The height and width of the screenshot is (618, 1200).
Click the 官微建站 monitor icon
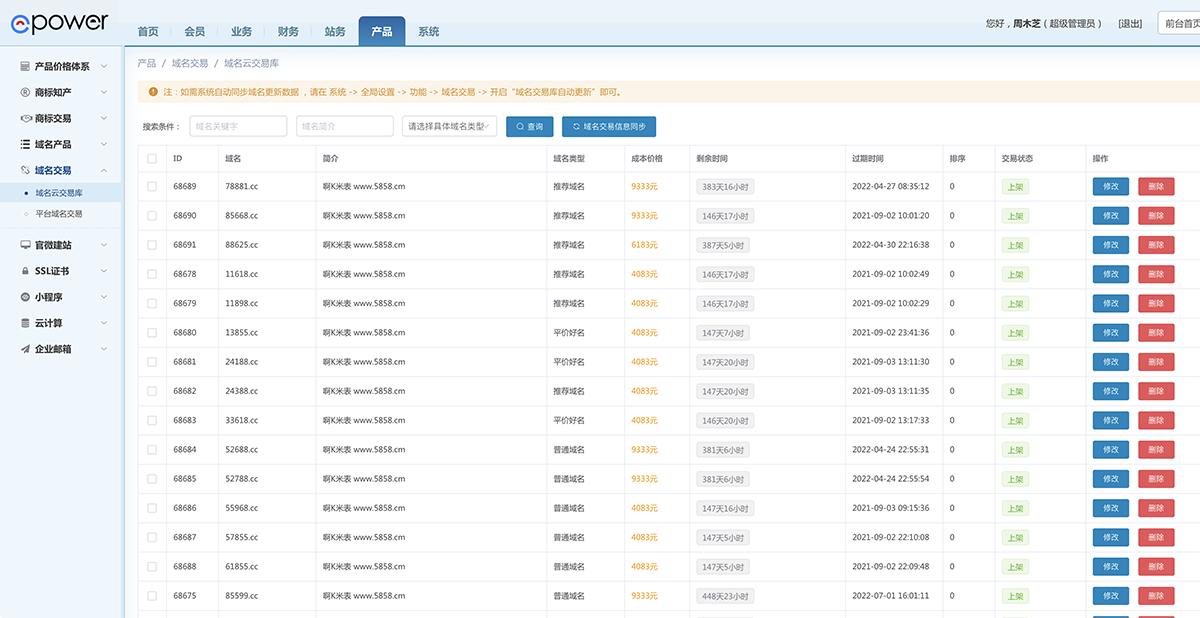tap(26, 245)
